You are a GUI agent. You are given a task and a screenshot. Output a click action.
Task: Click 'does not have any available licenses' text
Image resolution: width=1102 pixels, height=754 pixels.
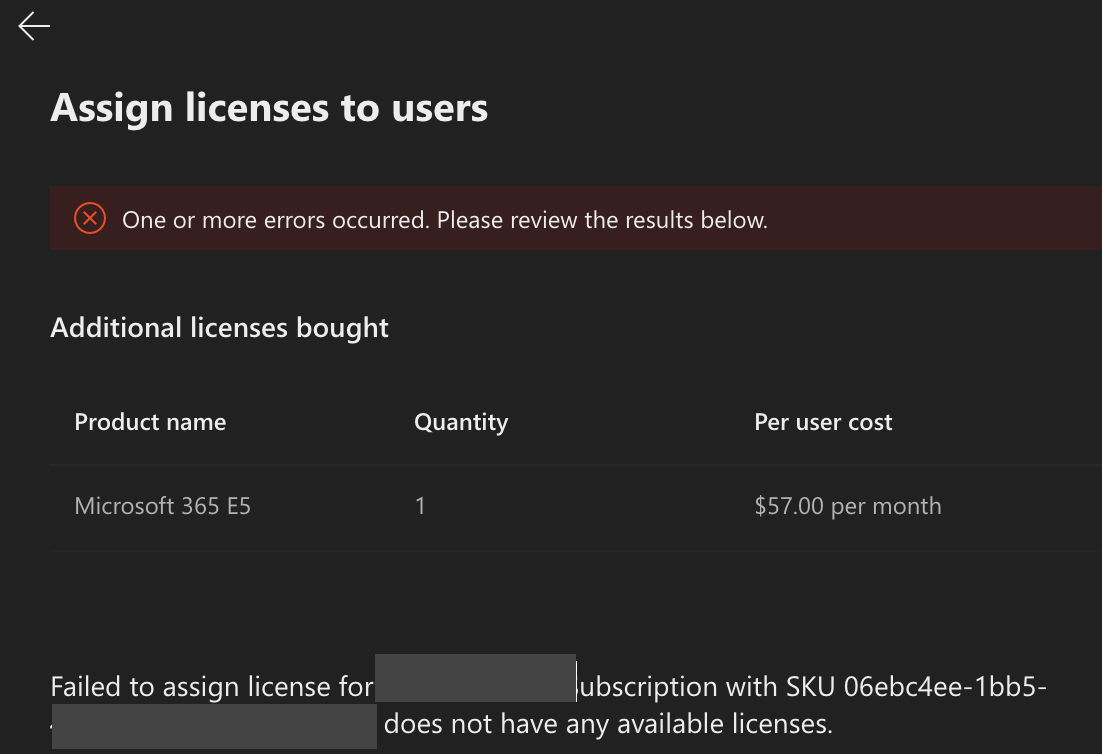(x=608, y=723)
